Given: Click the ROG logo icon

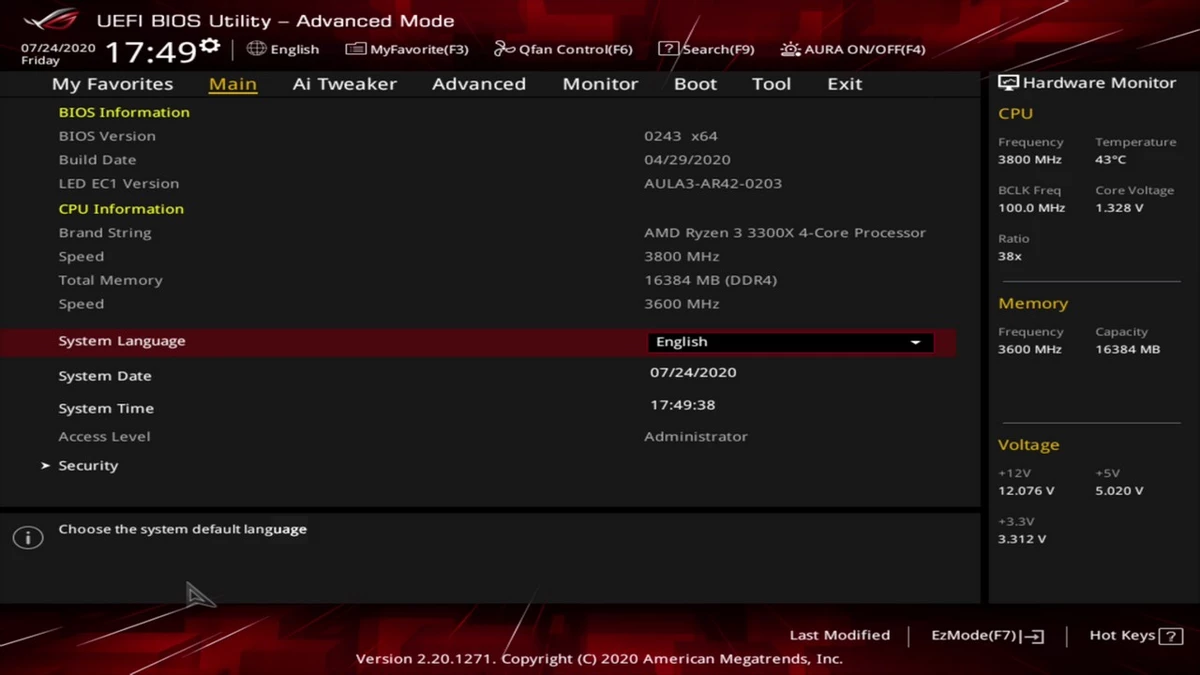Looking at the screenshot, I should [52, 20].
